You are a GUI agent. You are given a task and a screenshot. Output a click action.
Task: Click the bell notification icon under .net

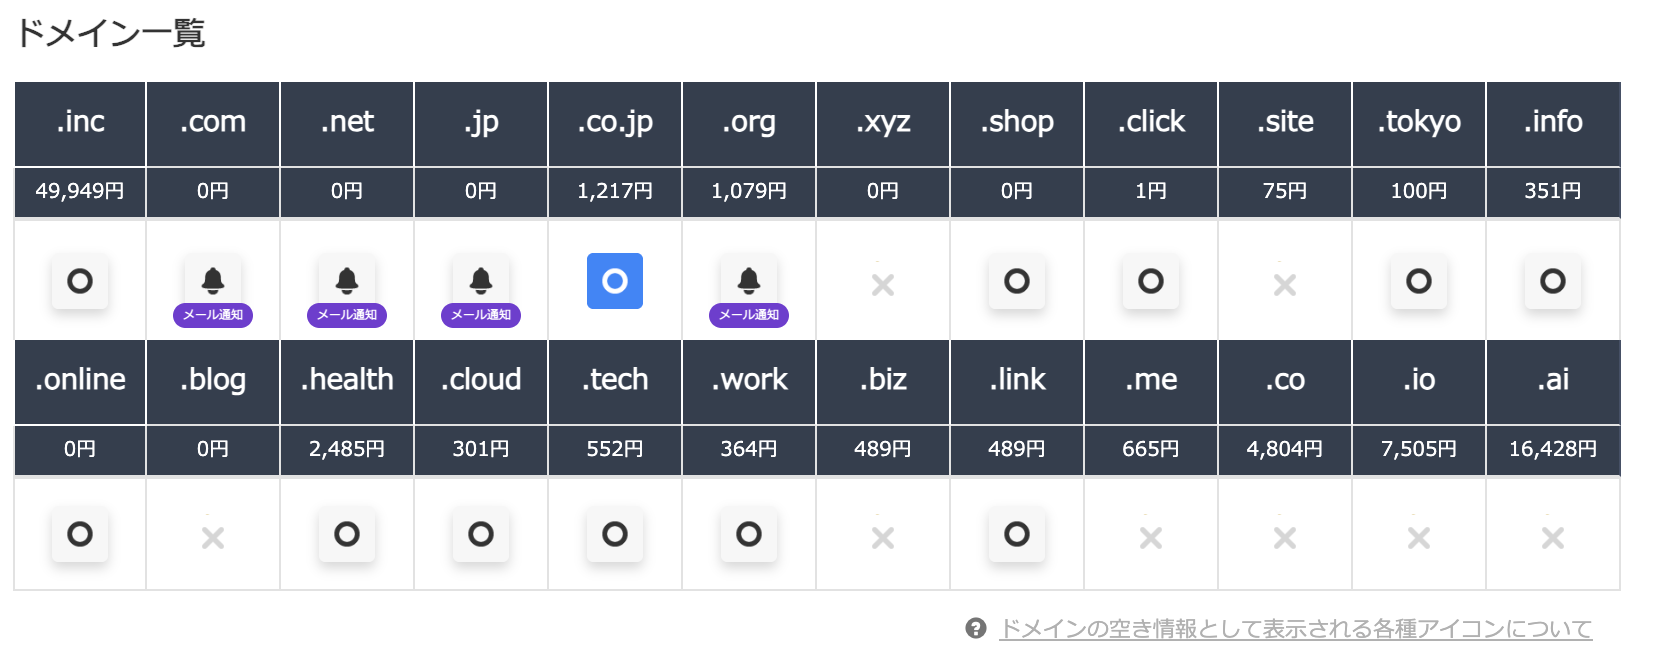[x=347, y=281]
